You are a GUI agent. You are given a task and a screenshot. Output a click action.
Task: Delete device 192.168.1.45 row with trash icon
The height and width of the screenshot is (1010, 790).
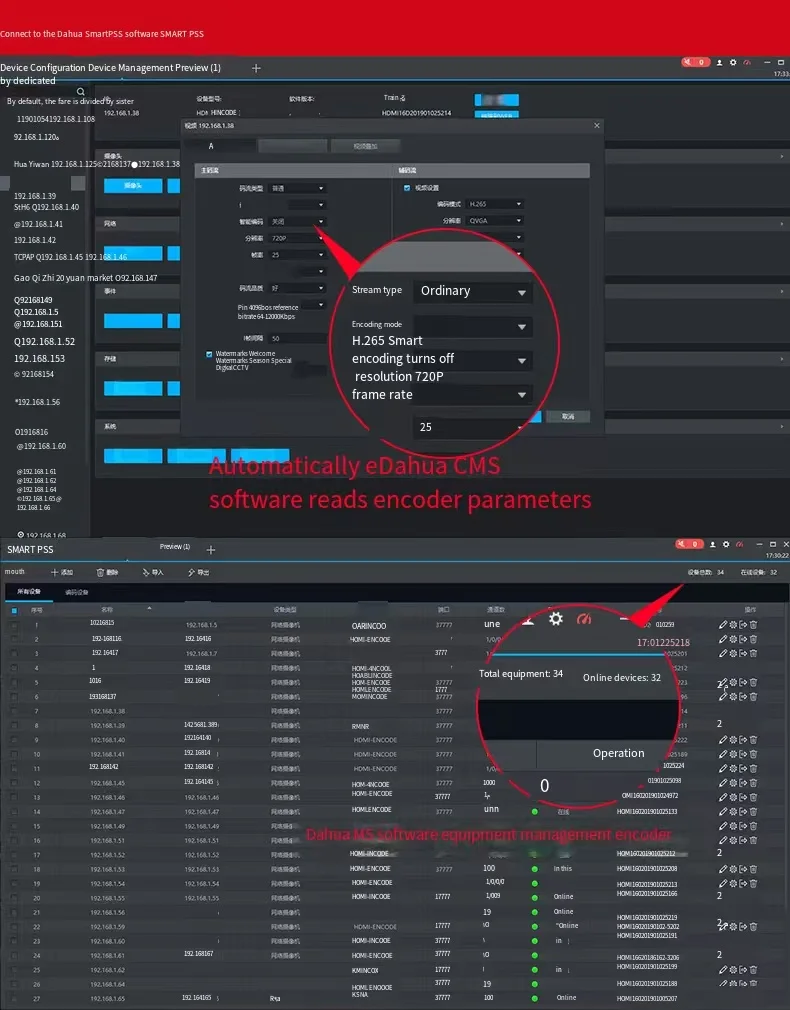pyautogui.click(x=753, y=783)
